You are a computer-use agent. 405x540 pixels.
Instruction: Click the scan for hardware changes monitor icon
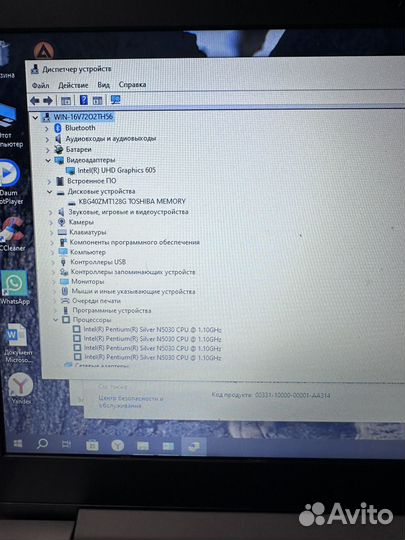(115, 100)
